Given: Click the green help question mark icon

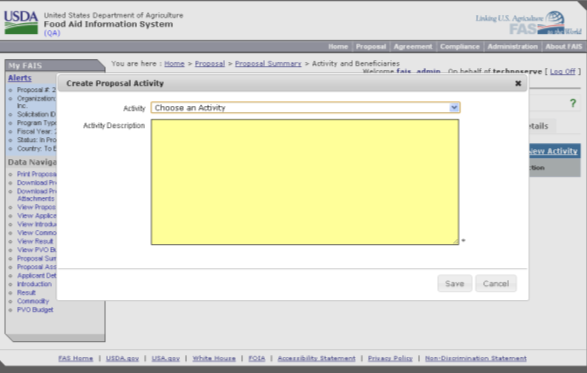Looking at the screenshot, I should coord(573,103).
